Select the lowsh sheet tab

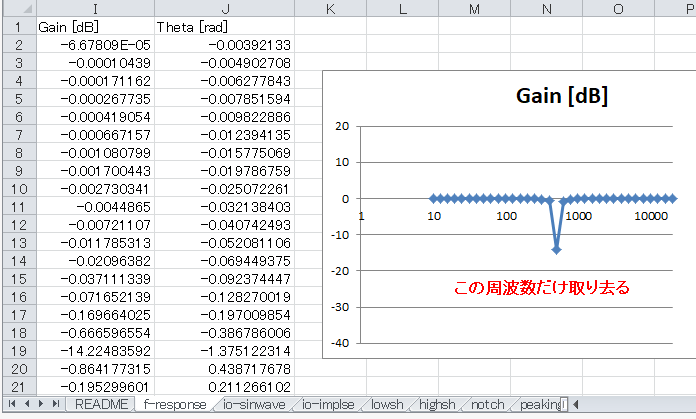[x=387, y=404]
